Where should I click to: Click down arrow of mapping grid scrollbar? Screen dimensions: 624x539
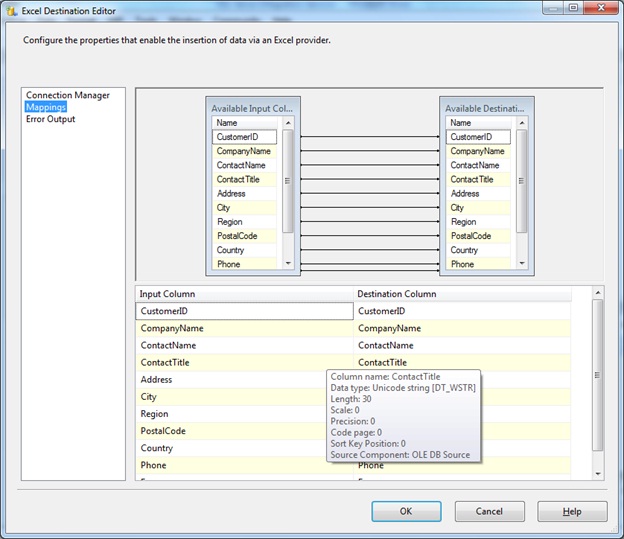pyautogui.click(x=598, y=474)
